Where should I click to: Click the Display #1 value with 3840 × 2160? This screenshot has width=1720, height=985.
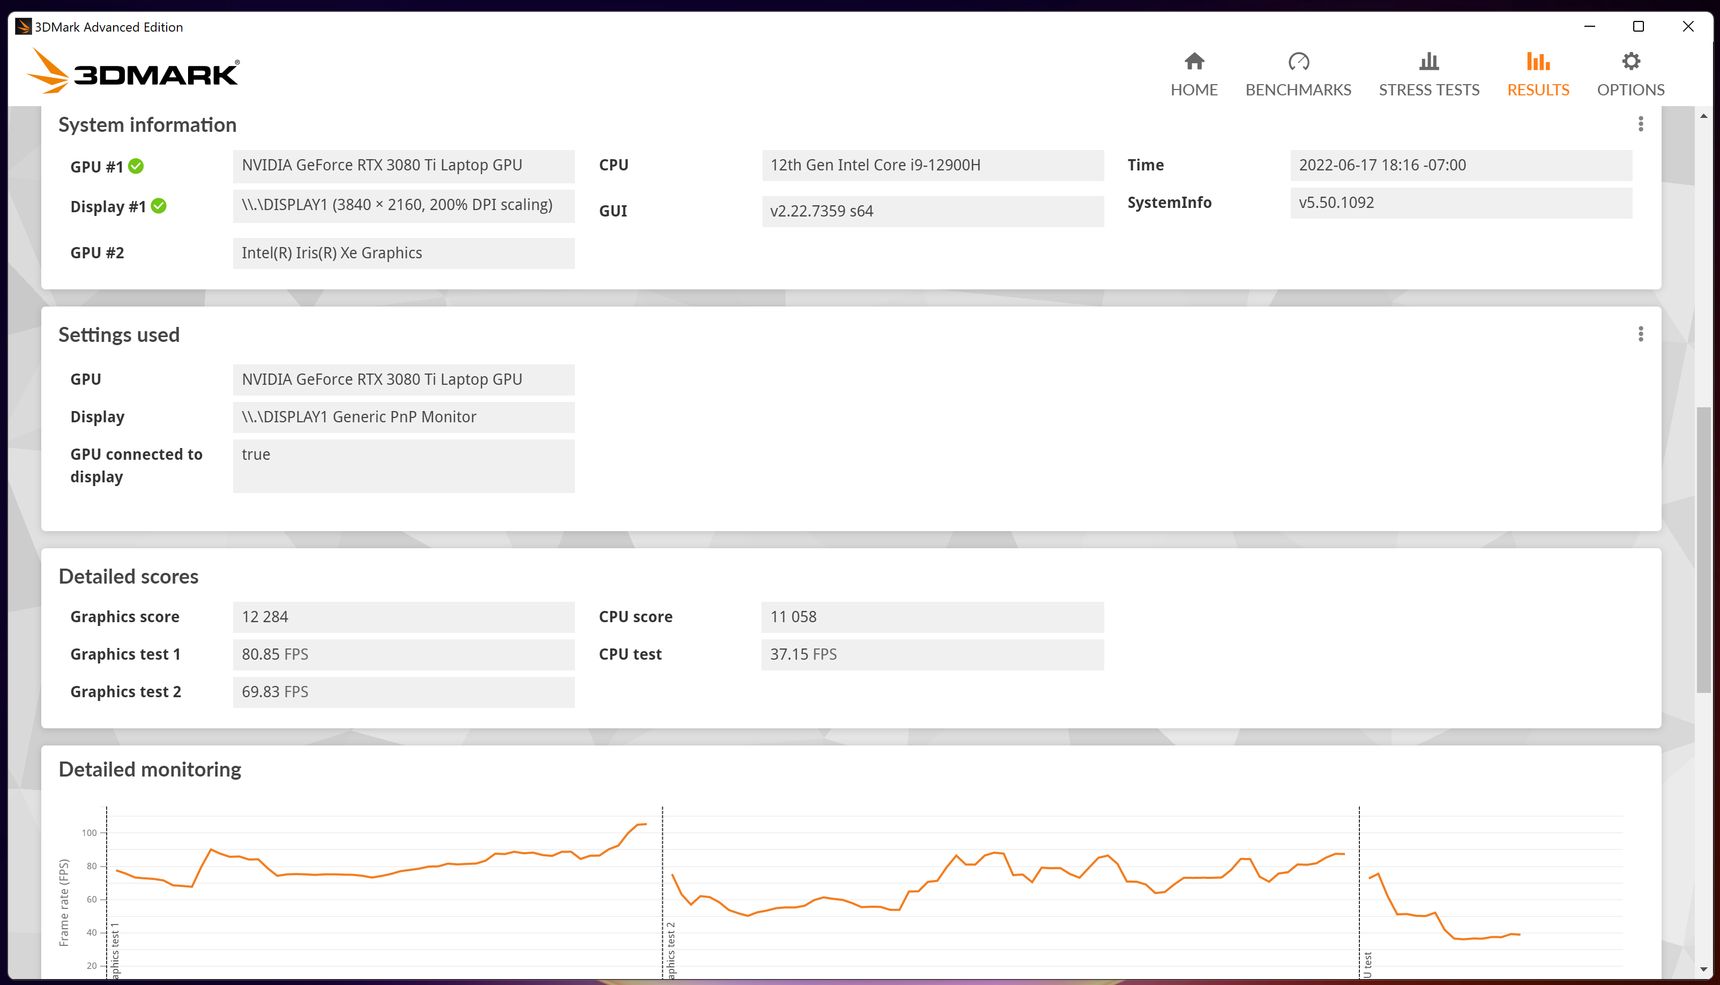point(404,206)
